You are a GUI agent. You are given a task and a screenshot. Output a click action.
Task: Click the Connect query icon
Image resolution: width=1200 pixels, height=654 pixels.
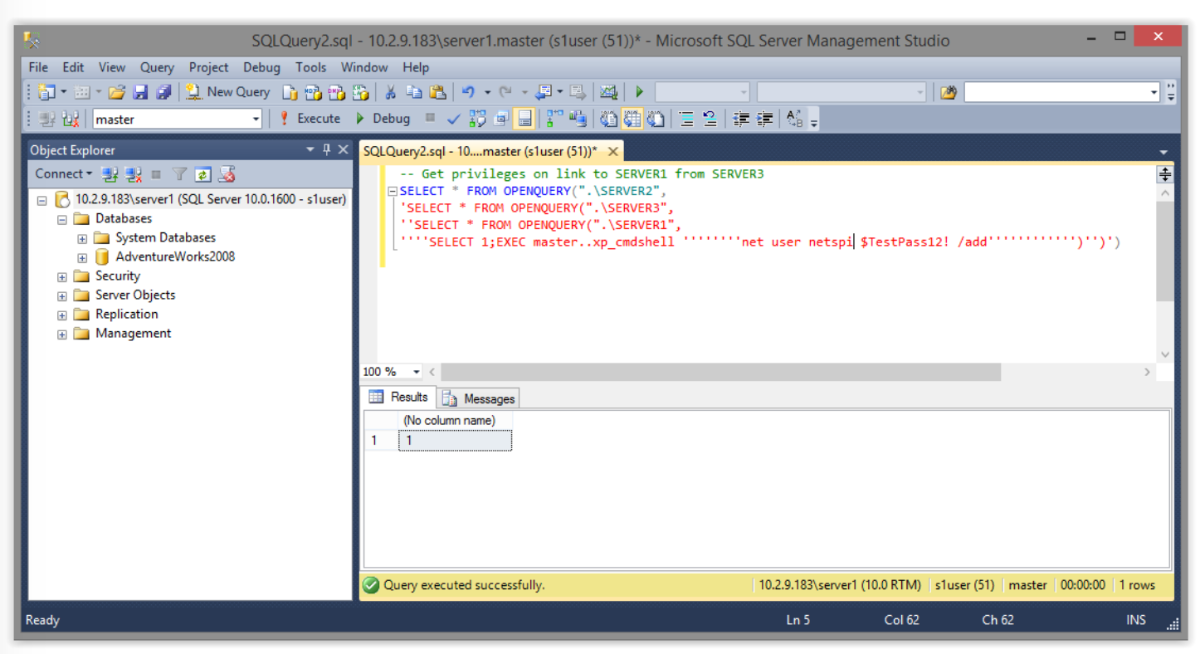click(47, 118)
